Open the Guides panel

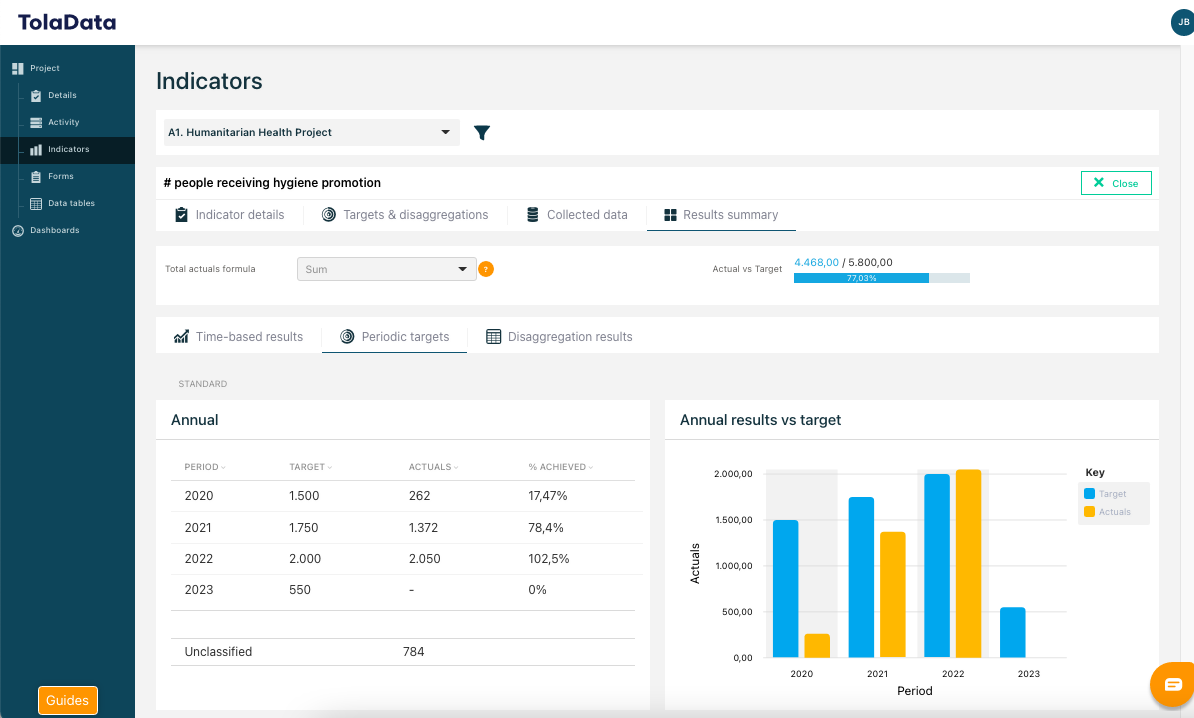point(67,700)
